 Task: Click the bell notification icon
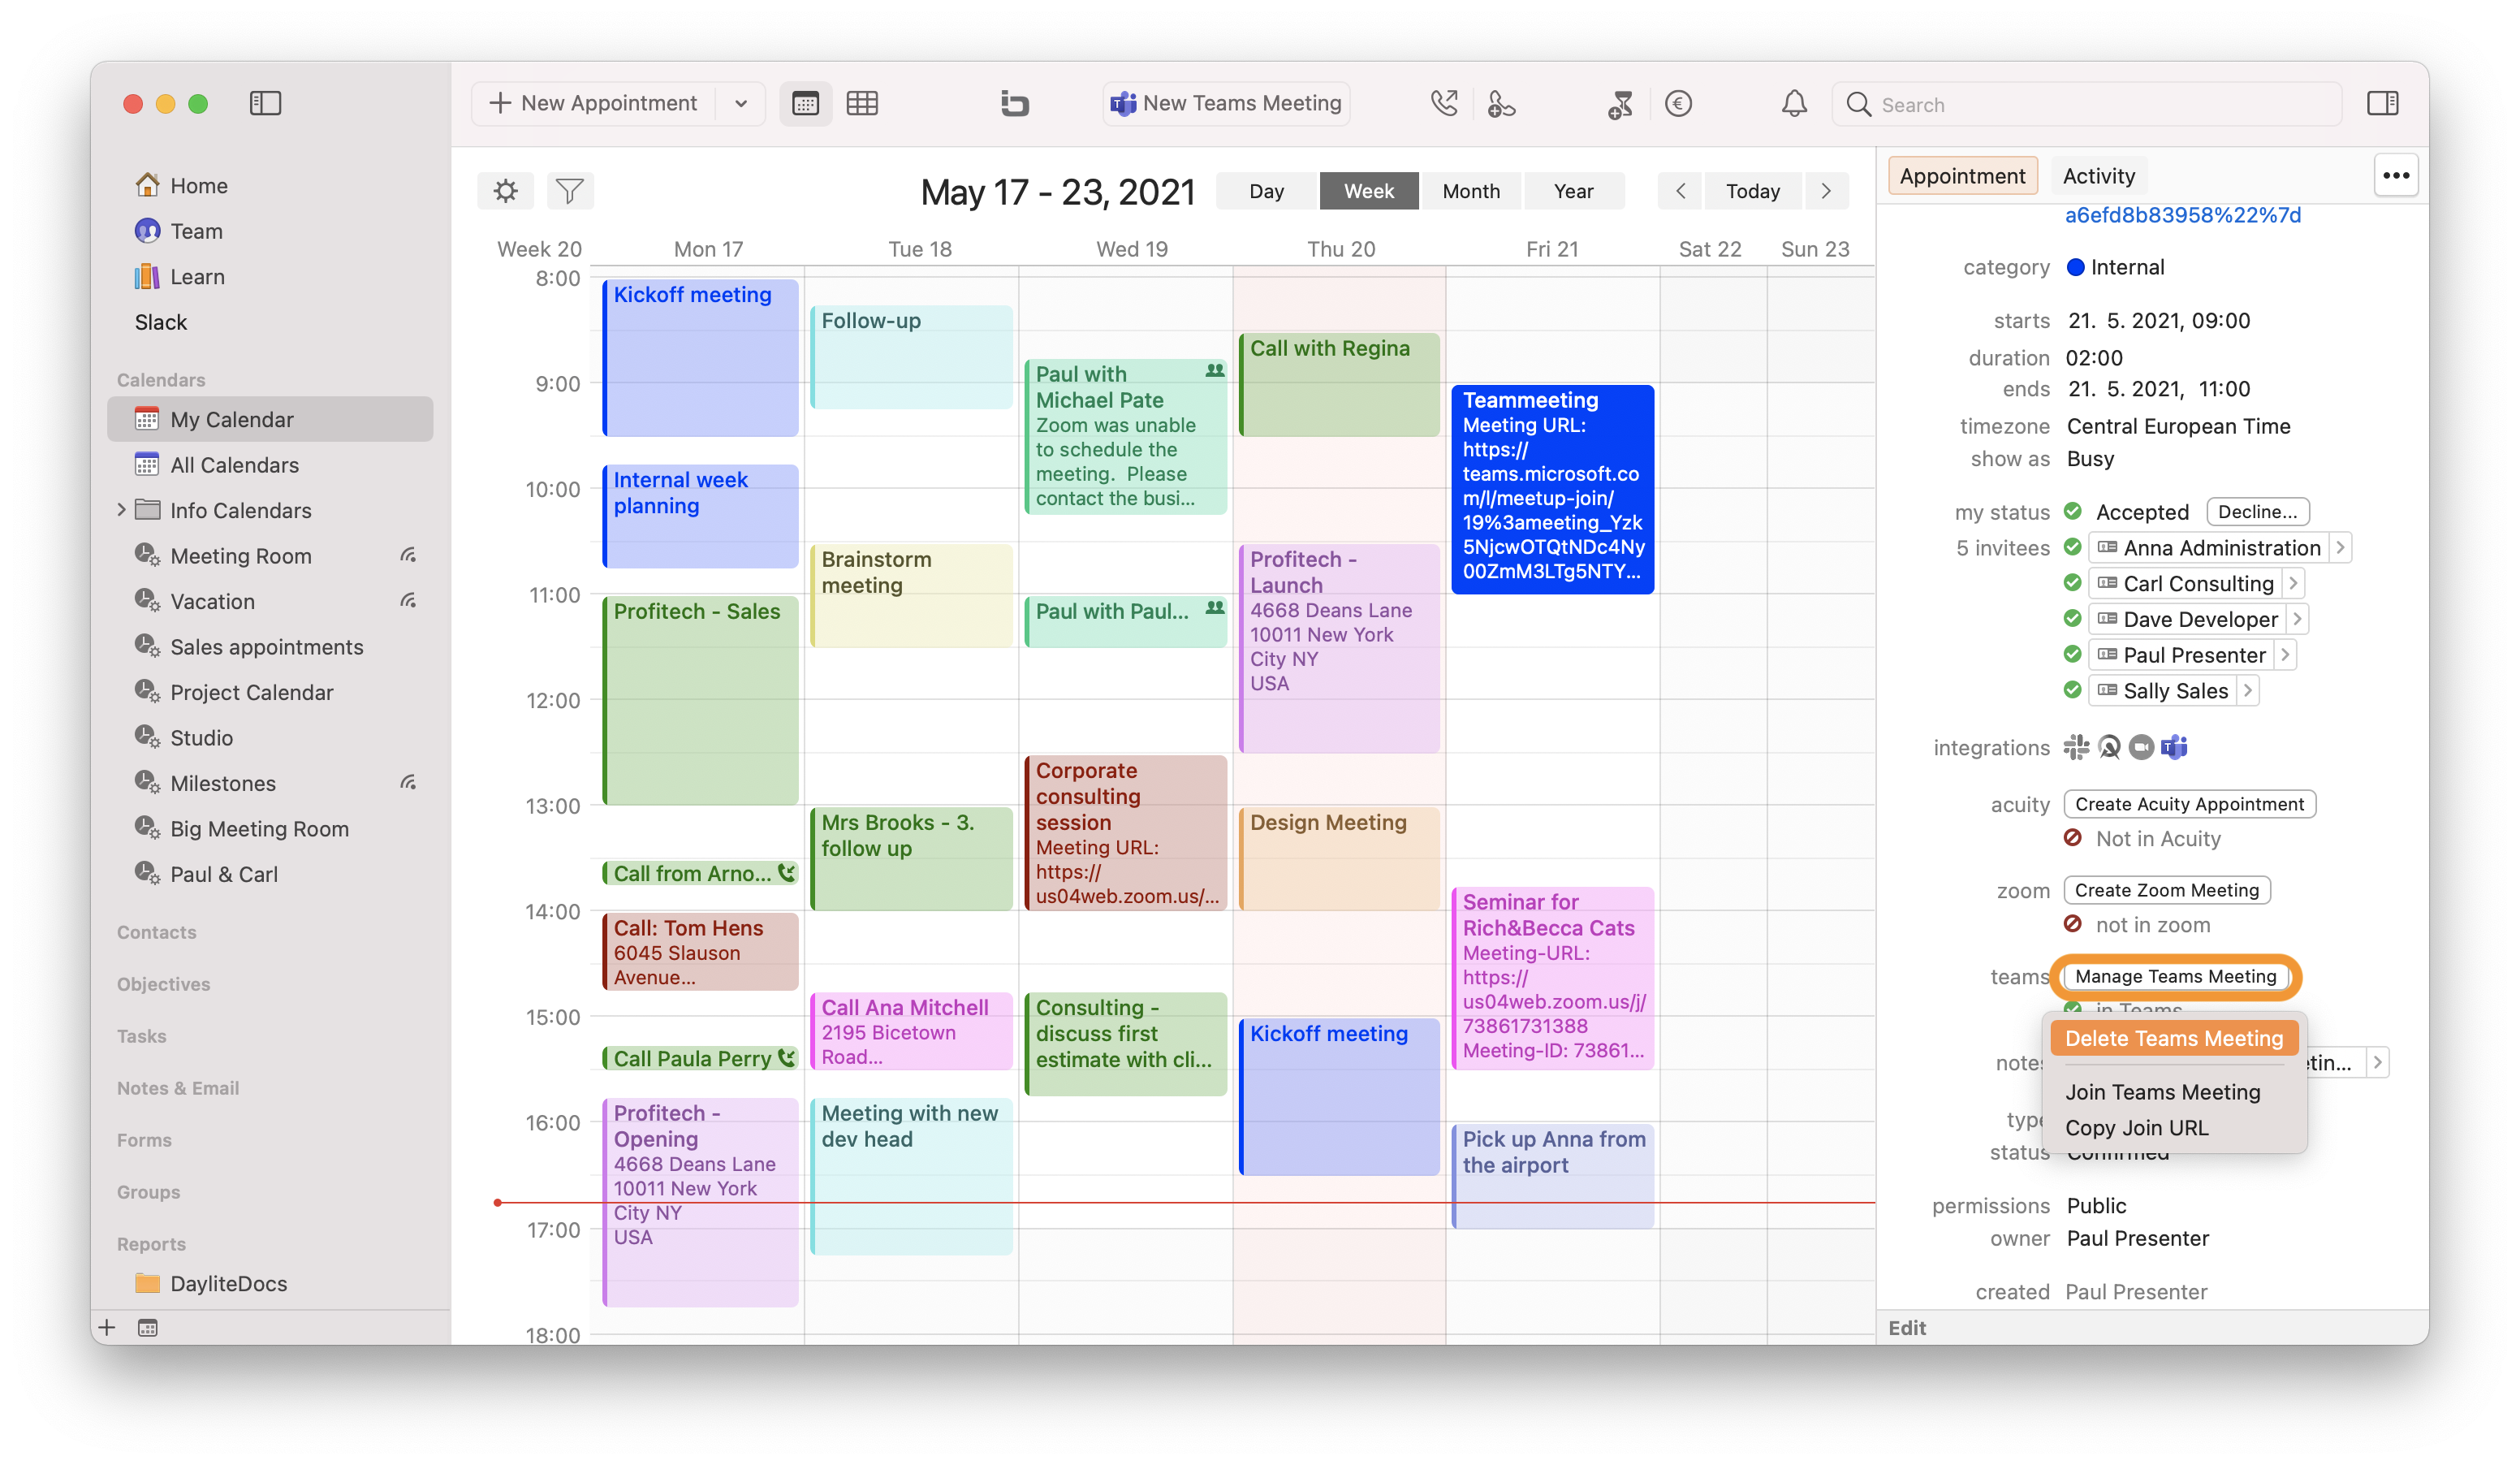click(1792, 103)
